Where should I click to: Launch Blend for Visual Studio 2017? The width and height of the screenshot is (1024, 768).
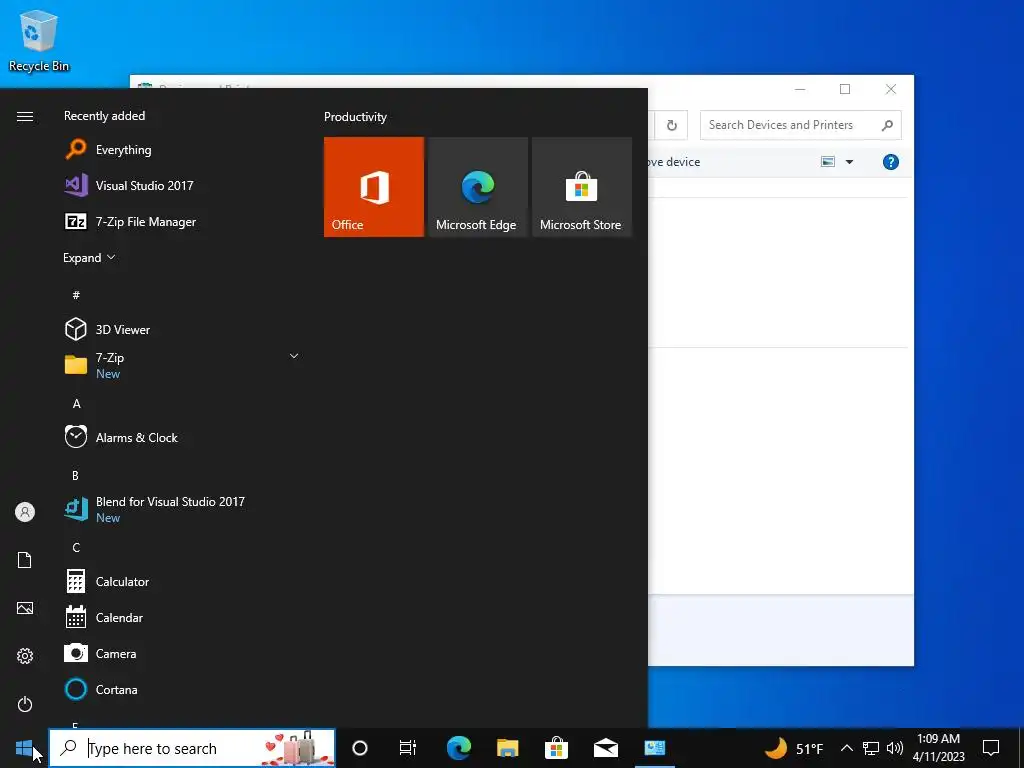183,509
